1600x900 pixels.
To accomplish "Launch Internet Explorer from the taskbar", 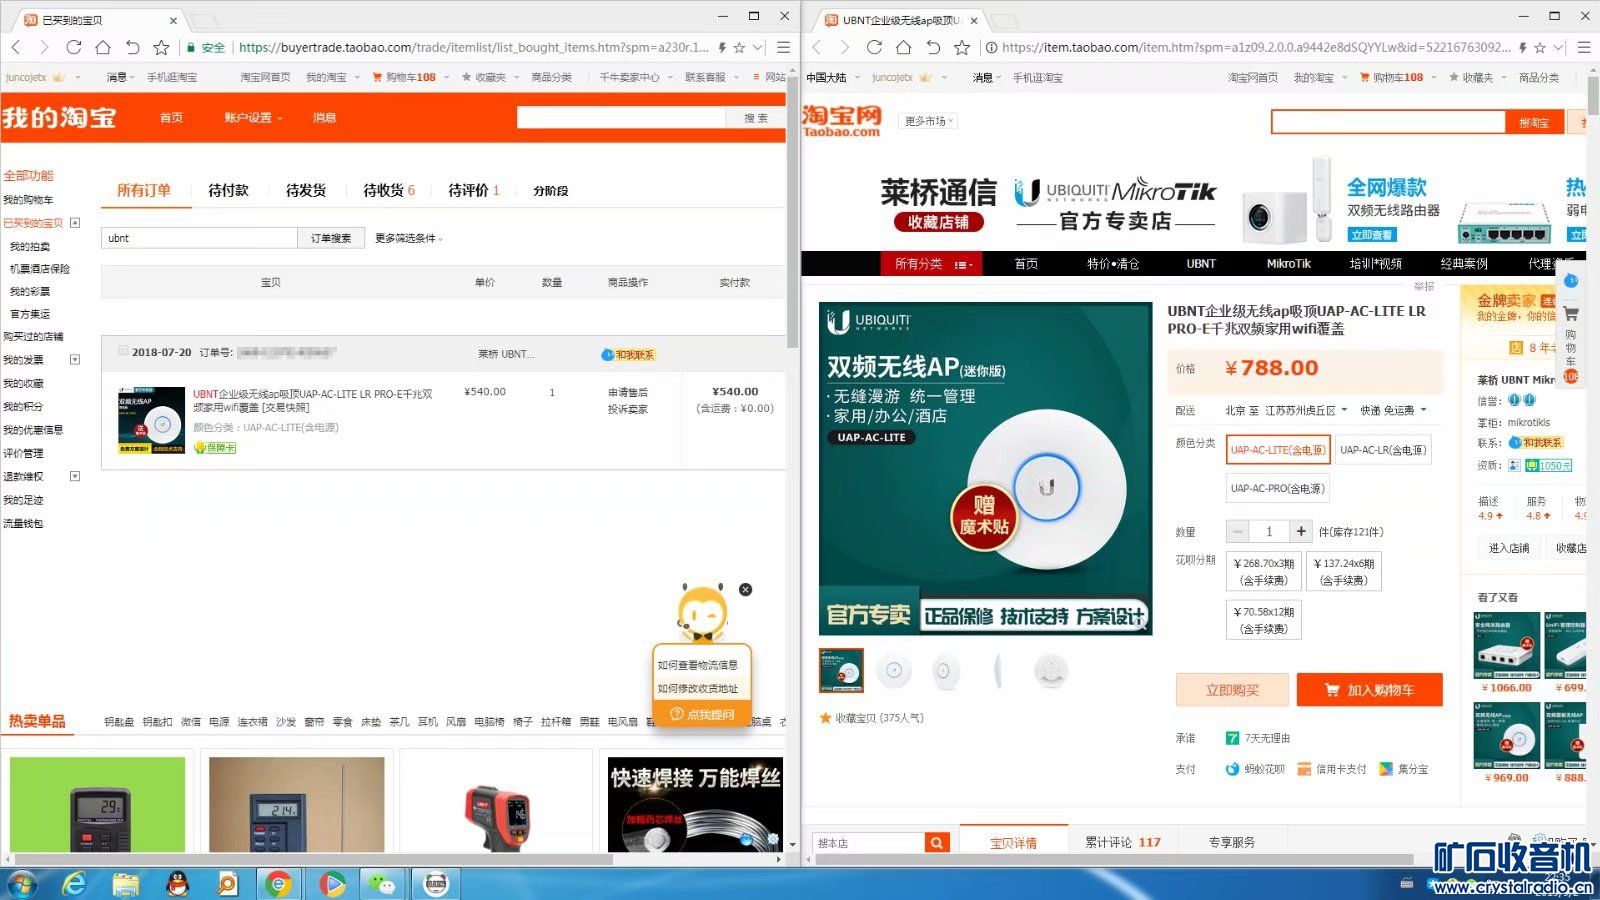I will [x=74, y=884].
